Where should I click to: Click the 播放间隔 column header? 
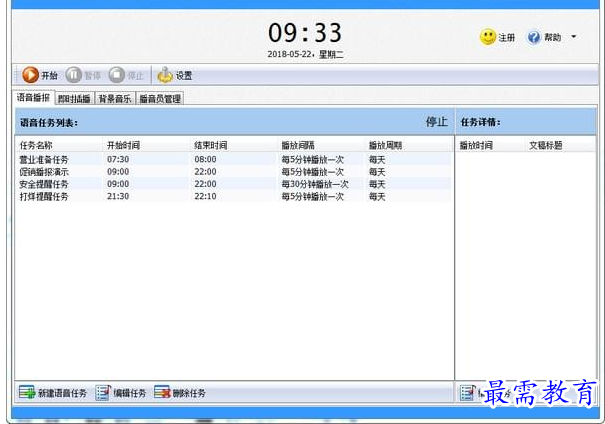(x=298, y=145)
